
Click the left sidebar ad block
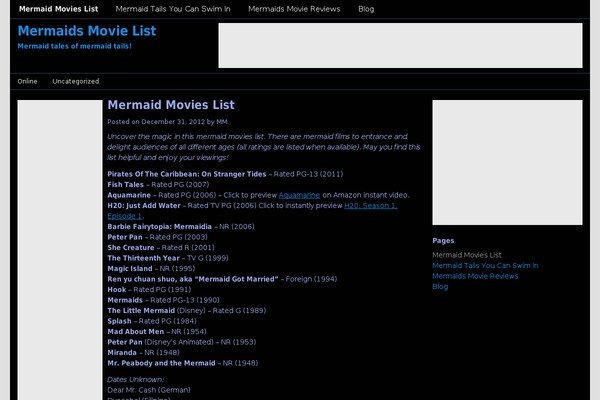coord(60,250)
